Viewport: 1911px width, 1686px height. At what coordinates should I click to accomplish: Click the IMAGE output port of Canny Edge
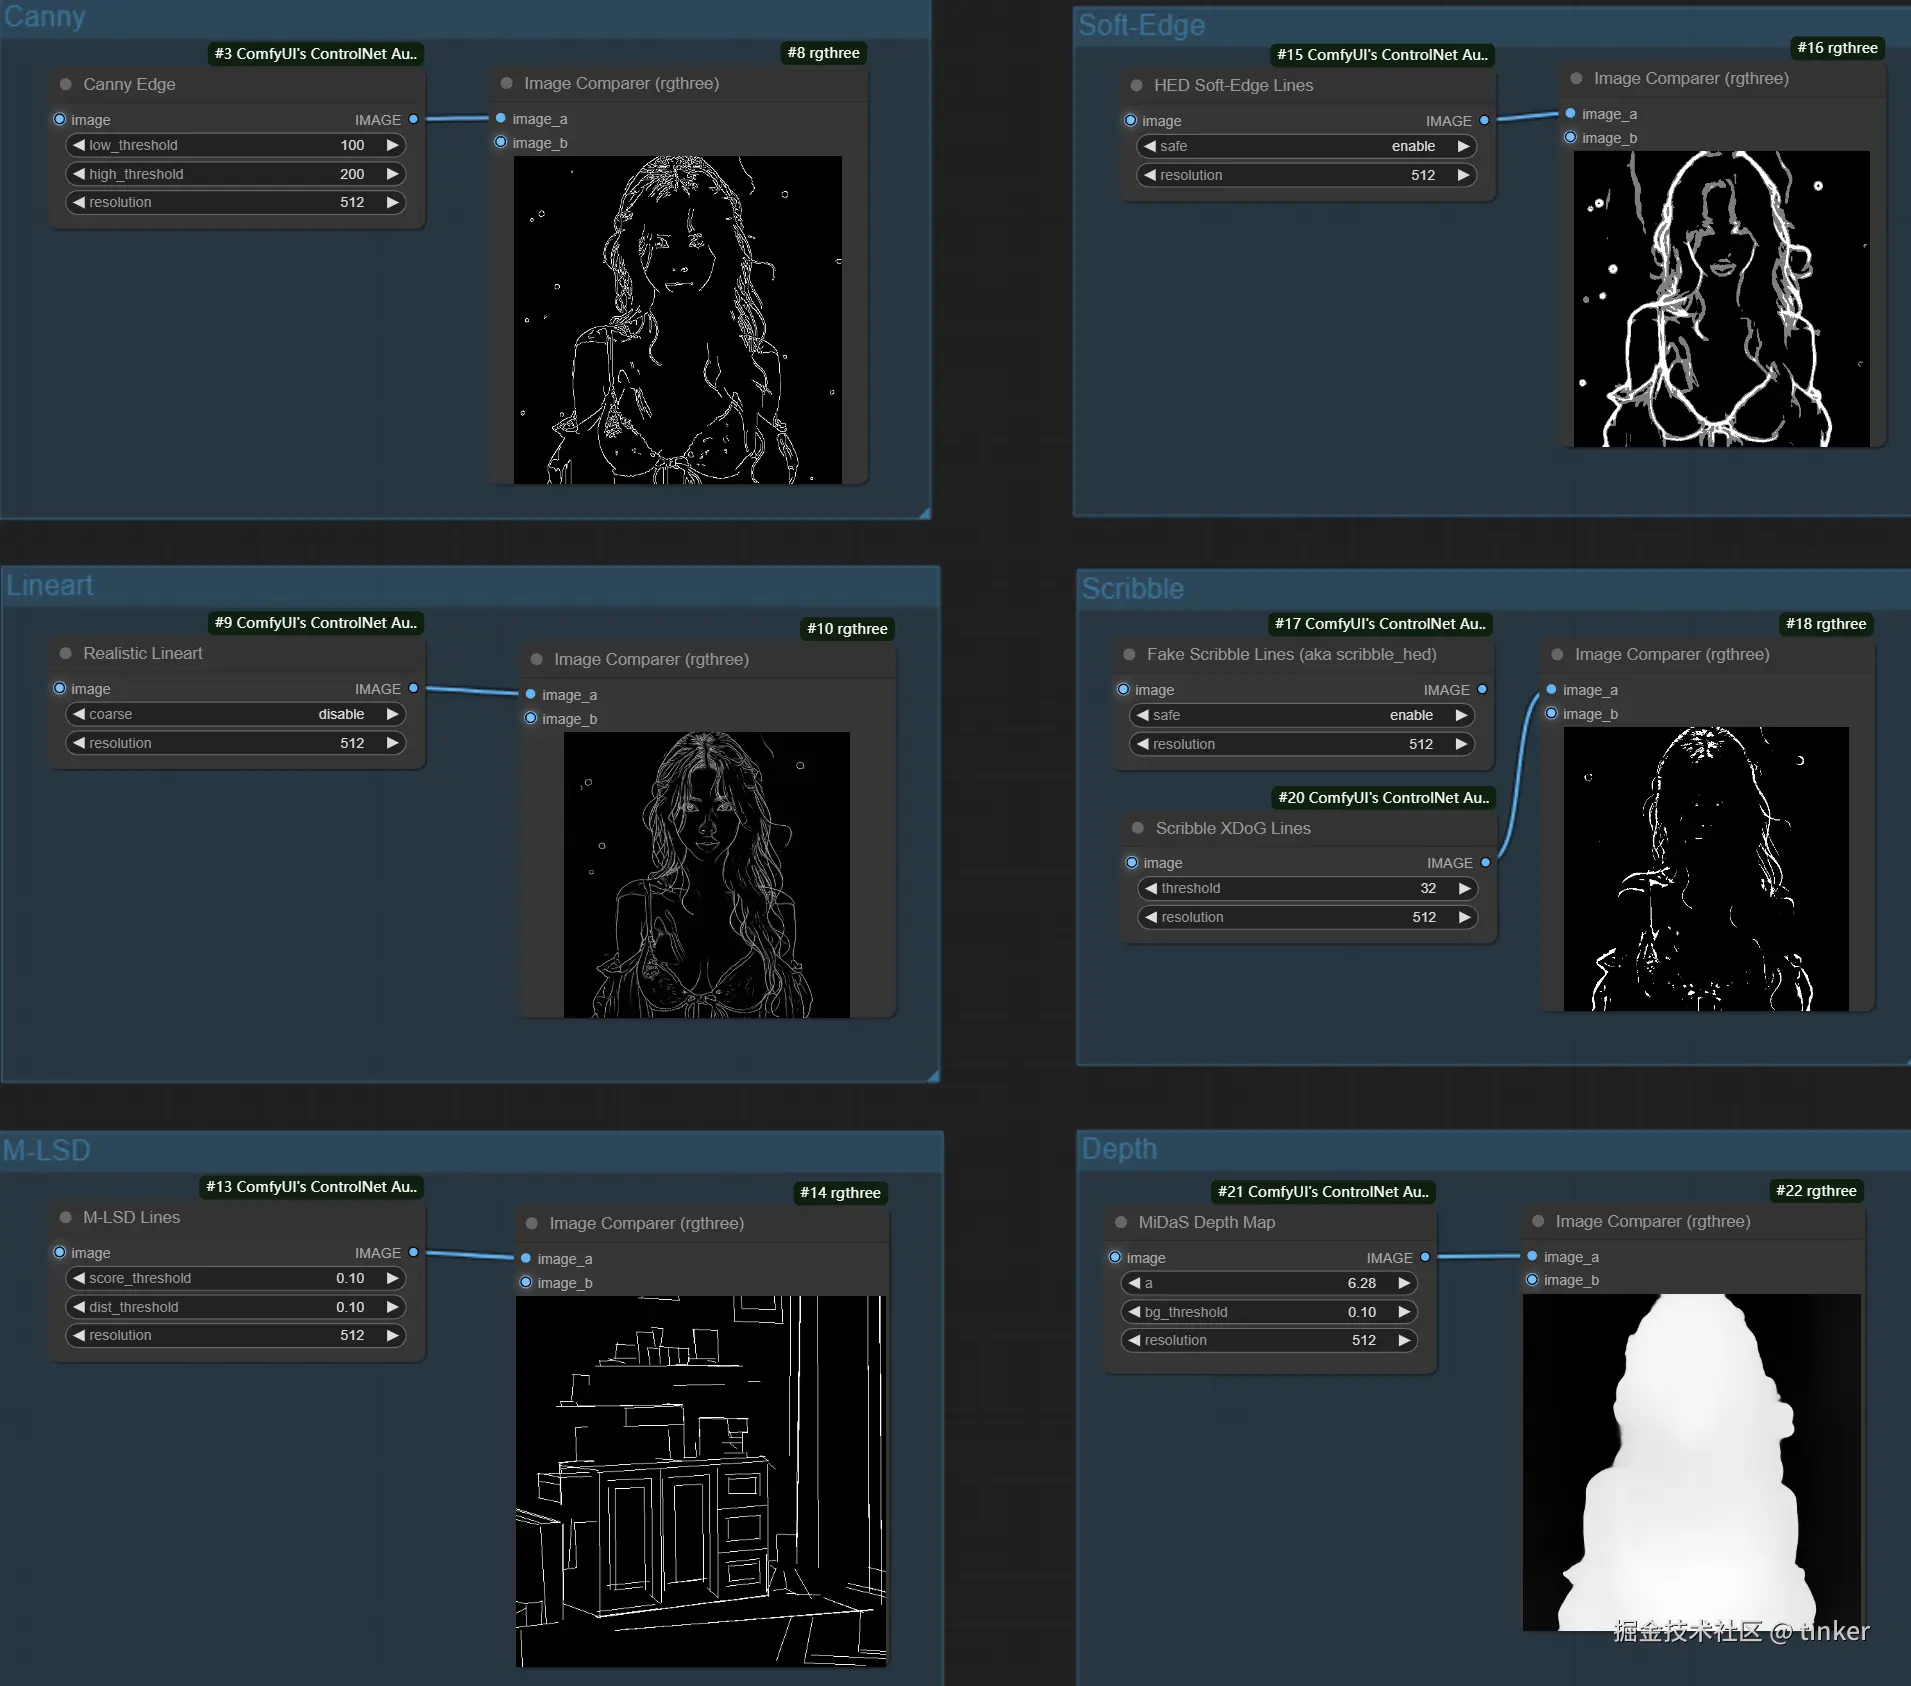pos(413,120)
